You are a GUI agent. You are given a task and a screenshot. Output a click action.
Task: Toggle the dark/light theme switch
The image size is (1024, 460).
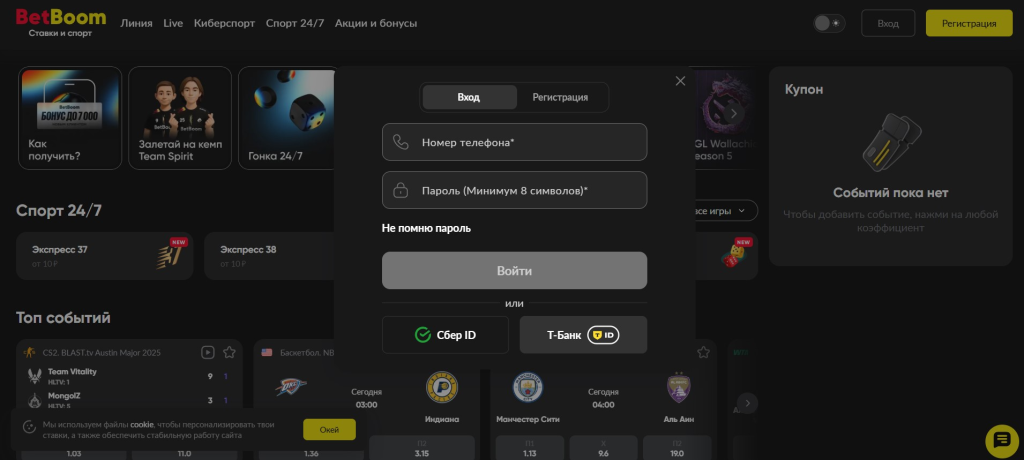pos(829,23)
